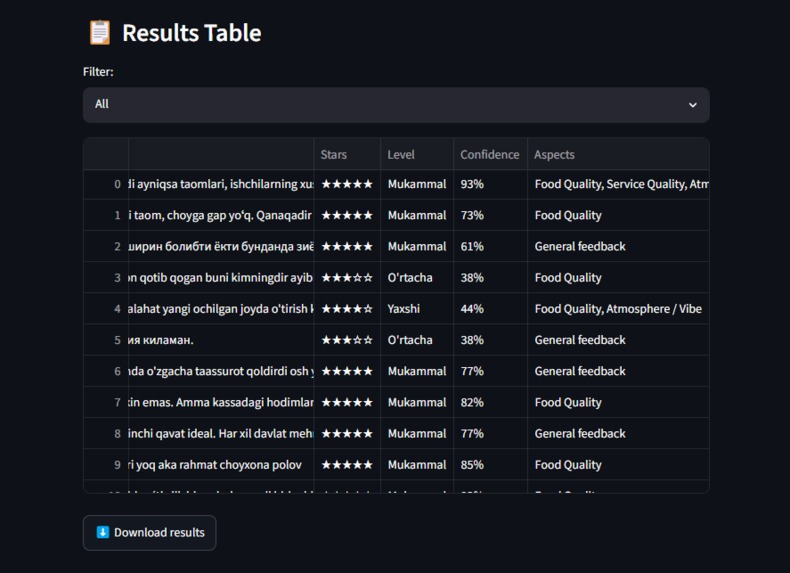The width and height of the screenshot is (790, 573).
Task: Click the 93% confidence cell
Action: 490,184
